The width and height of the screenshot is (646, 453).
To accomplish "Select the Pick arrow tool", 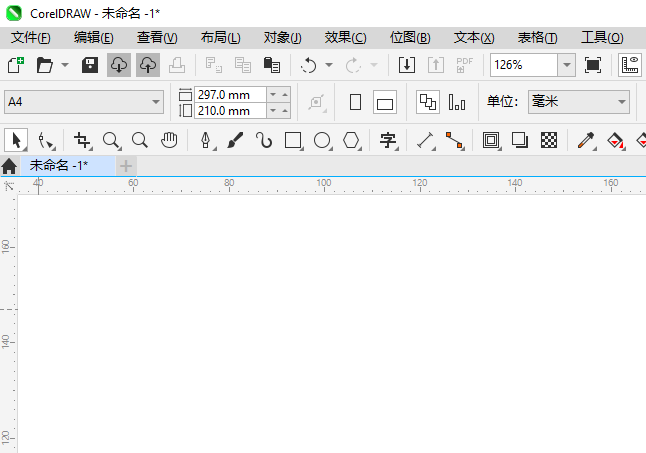I will [16, 140].
